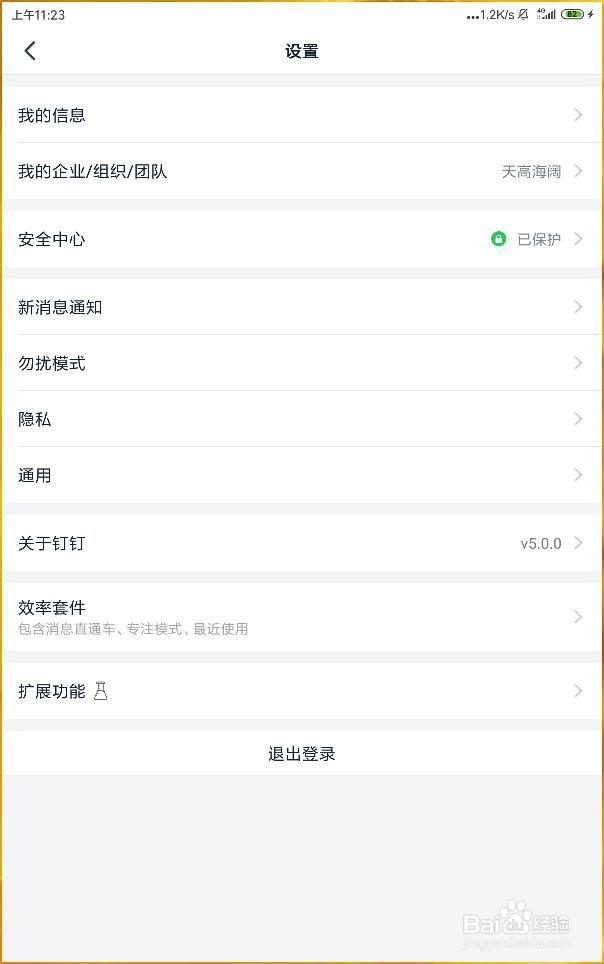Click the green lock protection icon
Image resolution: width=604 pixels, height=964 pixels.
(x=499, y=239)
